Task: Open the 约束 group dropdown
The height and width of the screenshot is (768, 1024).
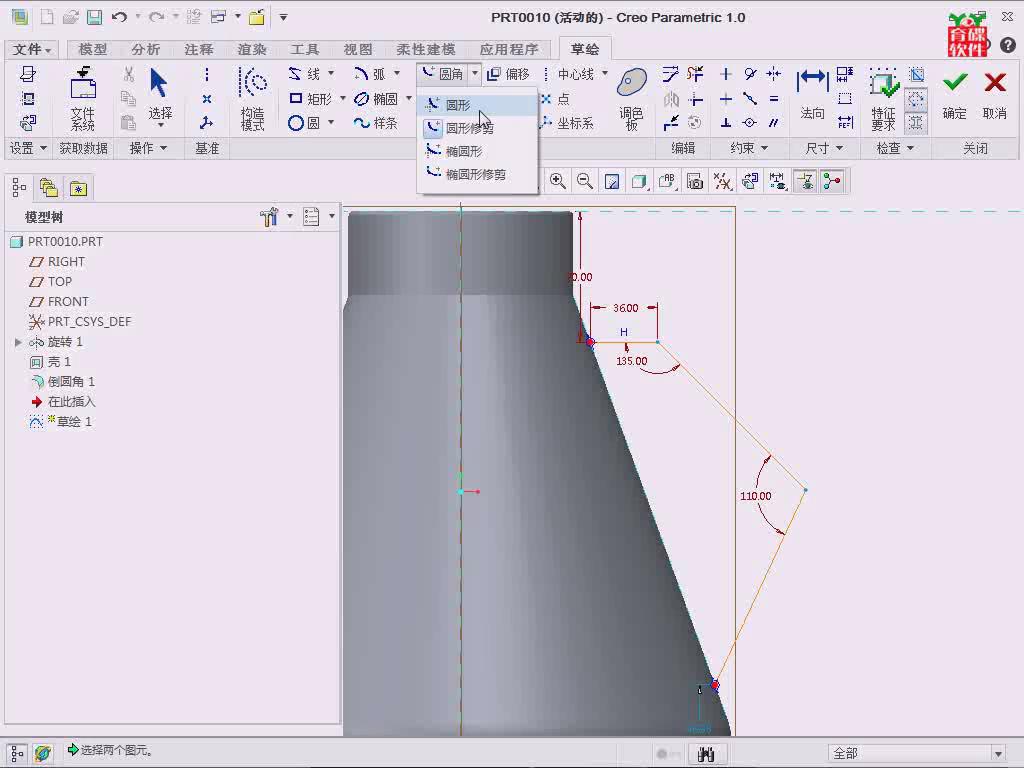Action: click(748, 148)
